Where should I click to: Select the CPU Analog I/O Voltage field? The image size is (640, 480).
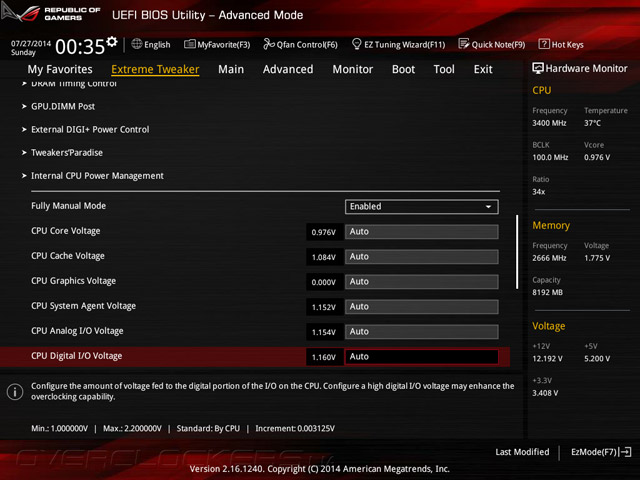(422, 332)
